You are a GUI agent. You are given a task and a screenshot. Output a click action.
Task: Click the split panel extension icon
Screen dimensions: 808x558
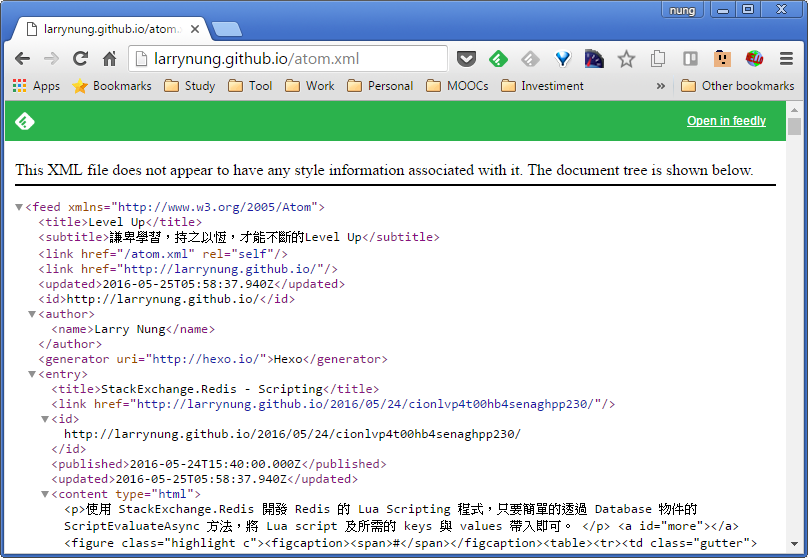[690, 59]
